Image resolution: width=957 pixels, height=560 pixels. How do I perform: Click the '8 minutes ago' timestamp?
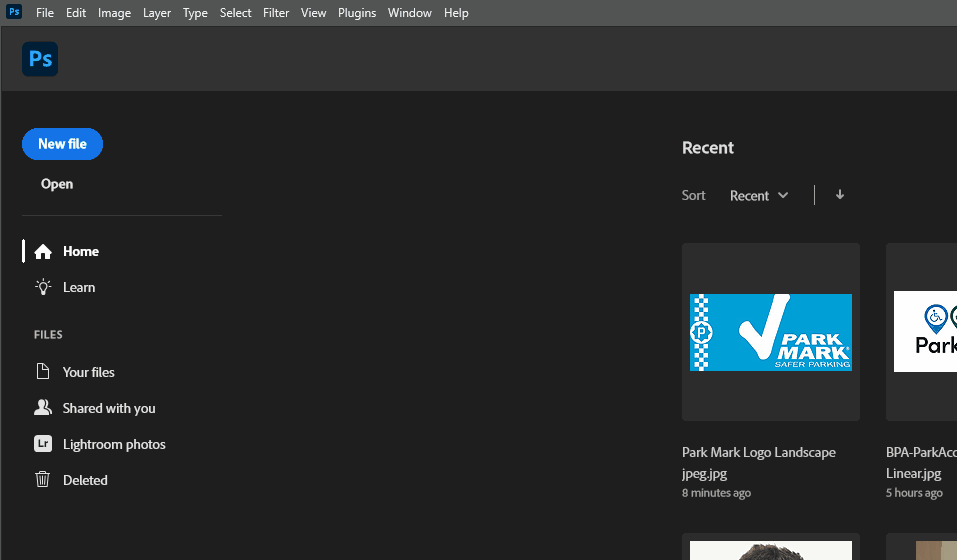point(716,493)
